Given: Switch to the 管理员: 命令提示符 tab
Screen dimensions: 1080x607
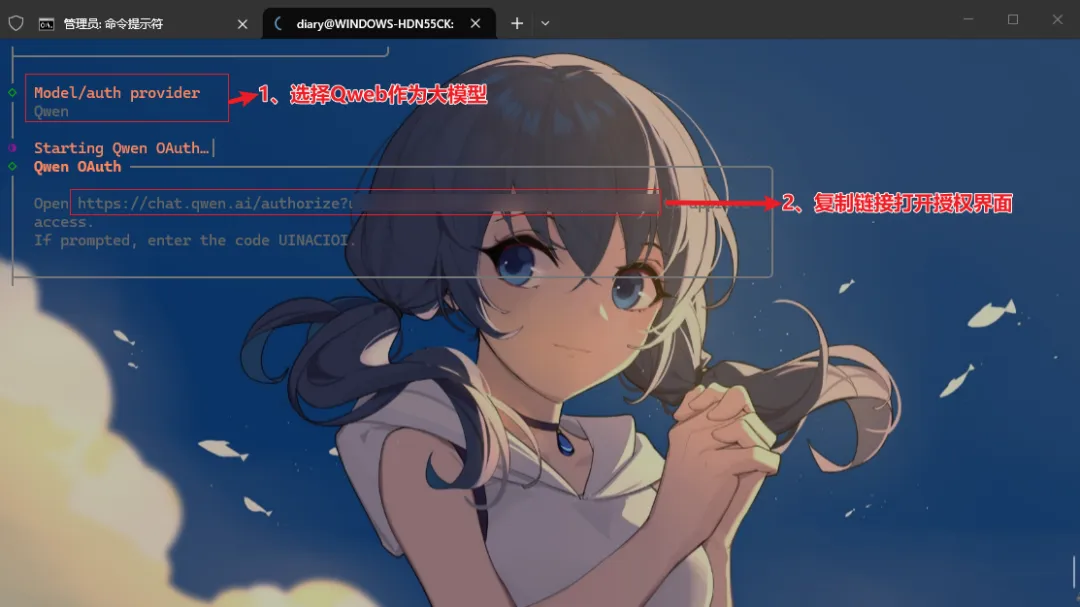Looking at the screenshot, I should click(x=143, y=23).
